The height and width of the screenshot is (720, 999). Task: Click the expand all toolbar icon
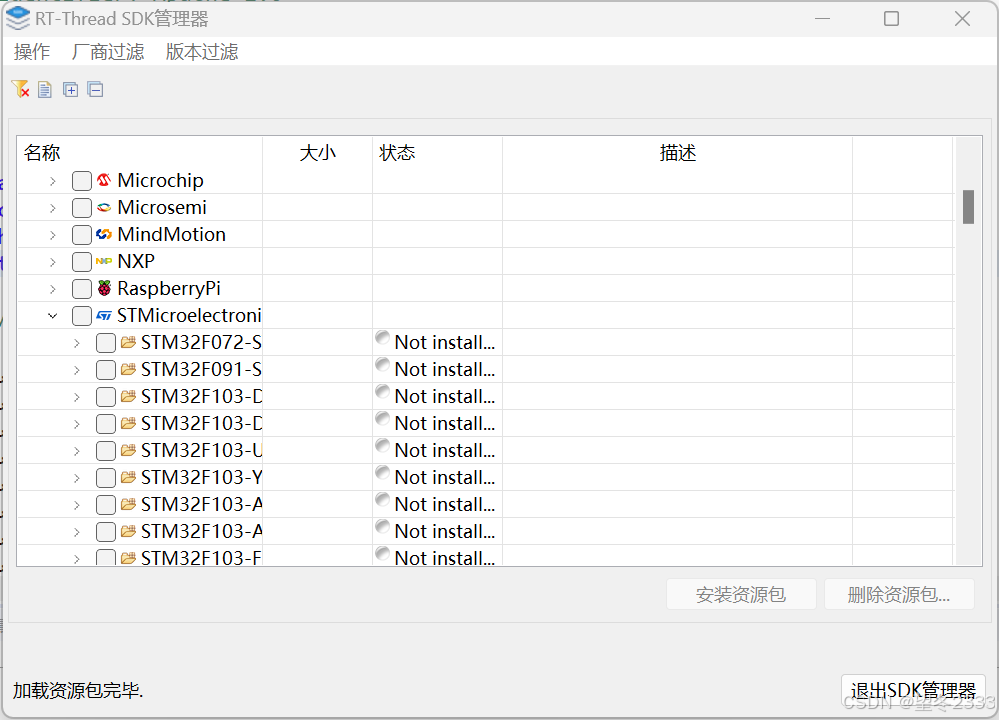click(70, 90)
